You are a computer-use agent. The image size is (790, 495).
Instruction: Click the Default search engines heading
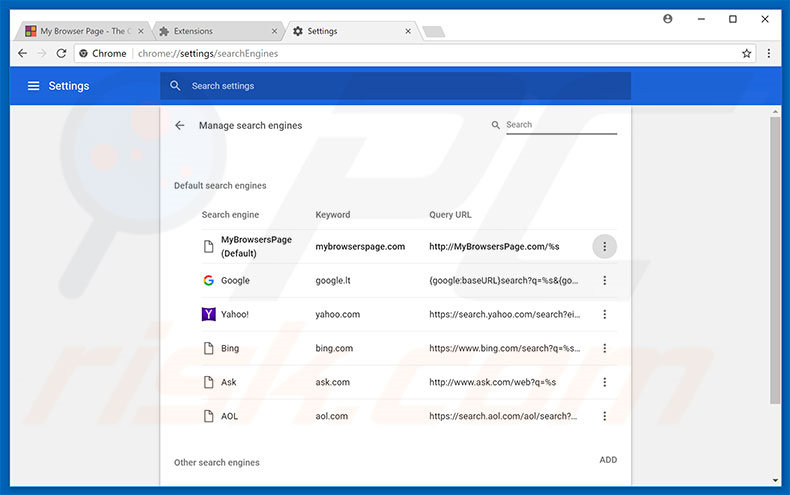pos(220,185)
